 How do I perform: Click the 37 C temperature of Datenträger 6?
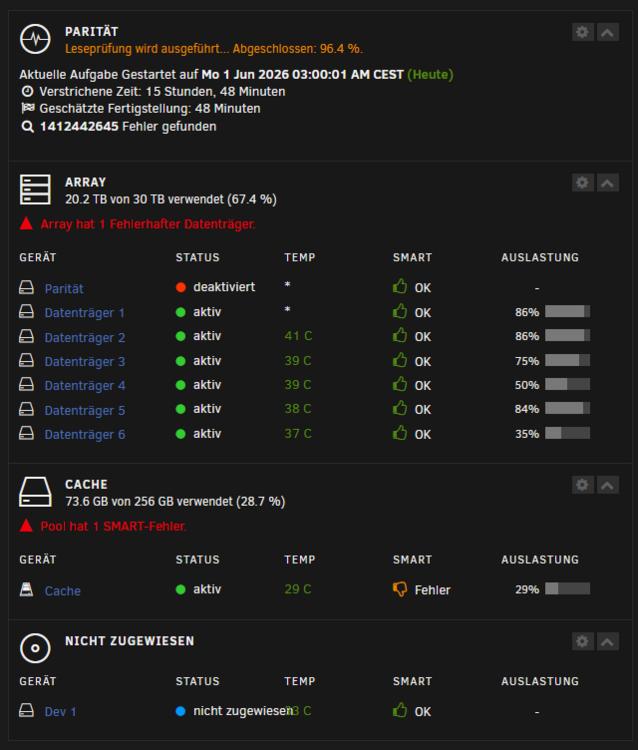298,433
